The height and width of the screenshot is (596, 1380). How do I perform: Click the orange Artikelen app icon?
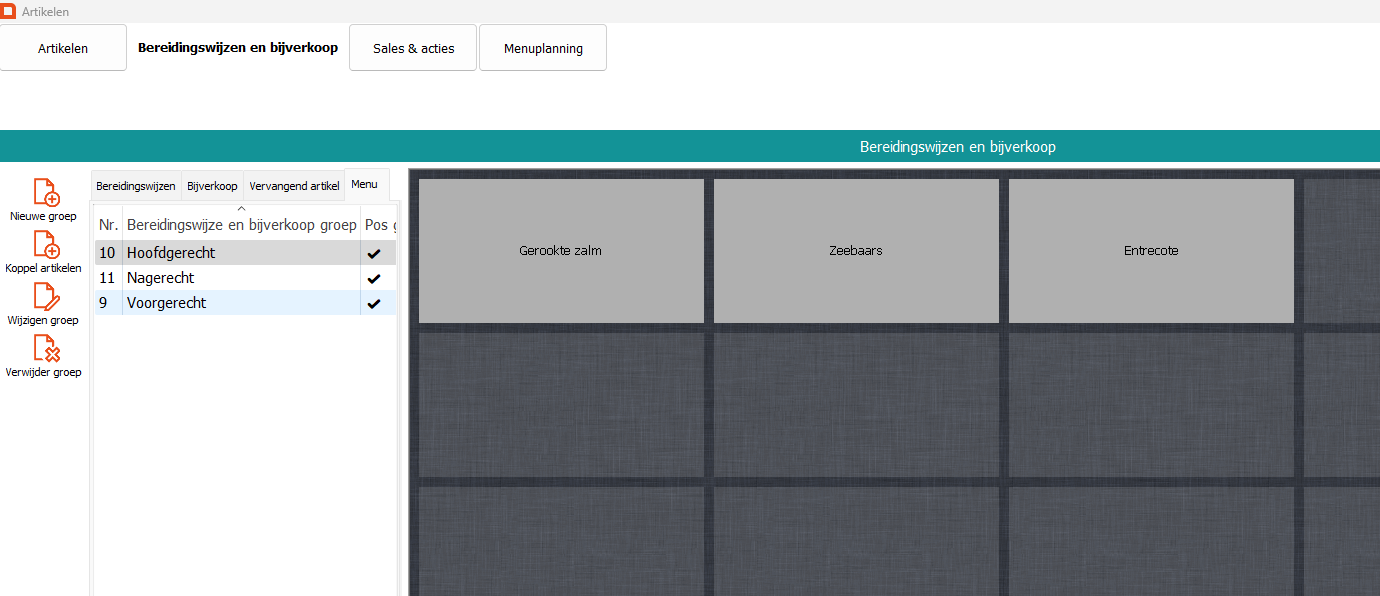coord(8,11)
